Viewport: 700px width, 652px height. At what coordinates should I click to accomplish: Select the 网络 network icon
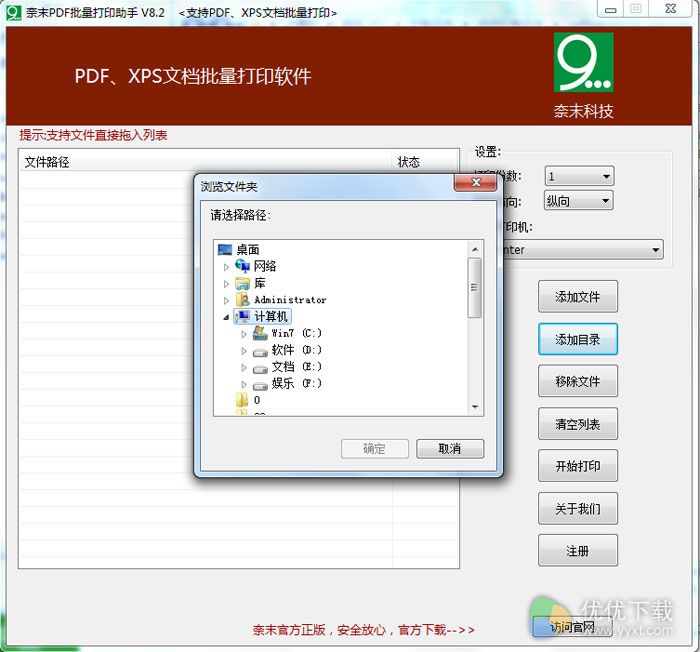click(243, 266)
